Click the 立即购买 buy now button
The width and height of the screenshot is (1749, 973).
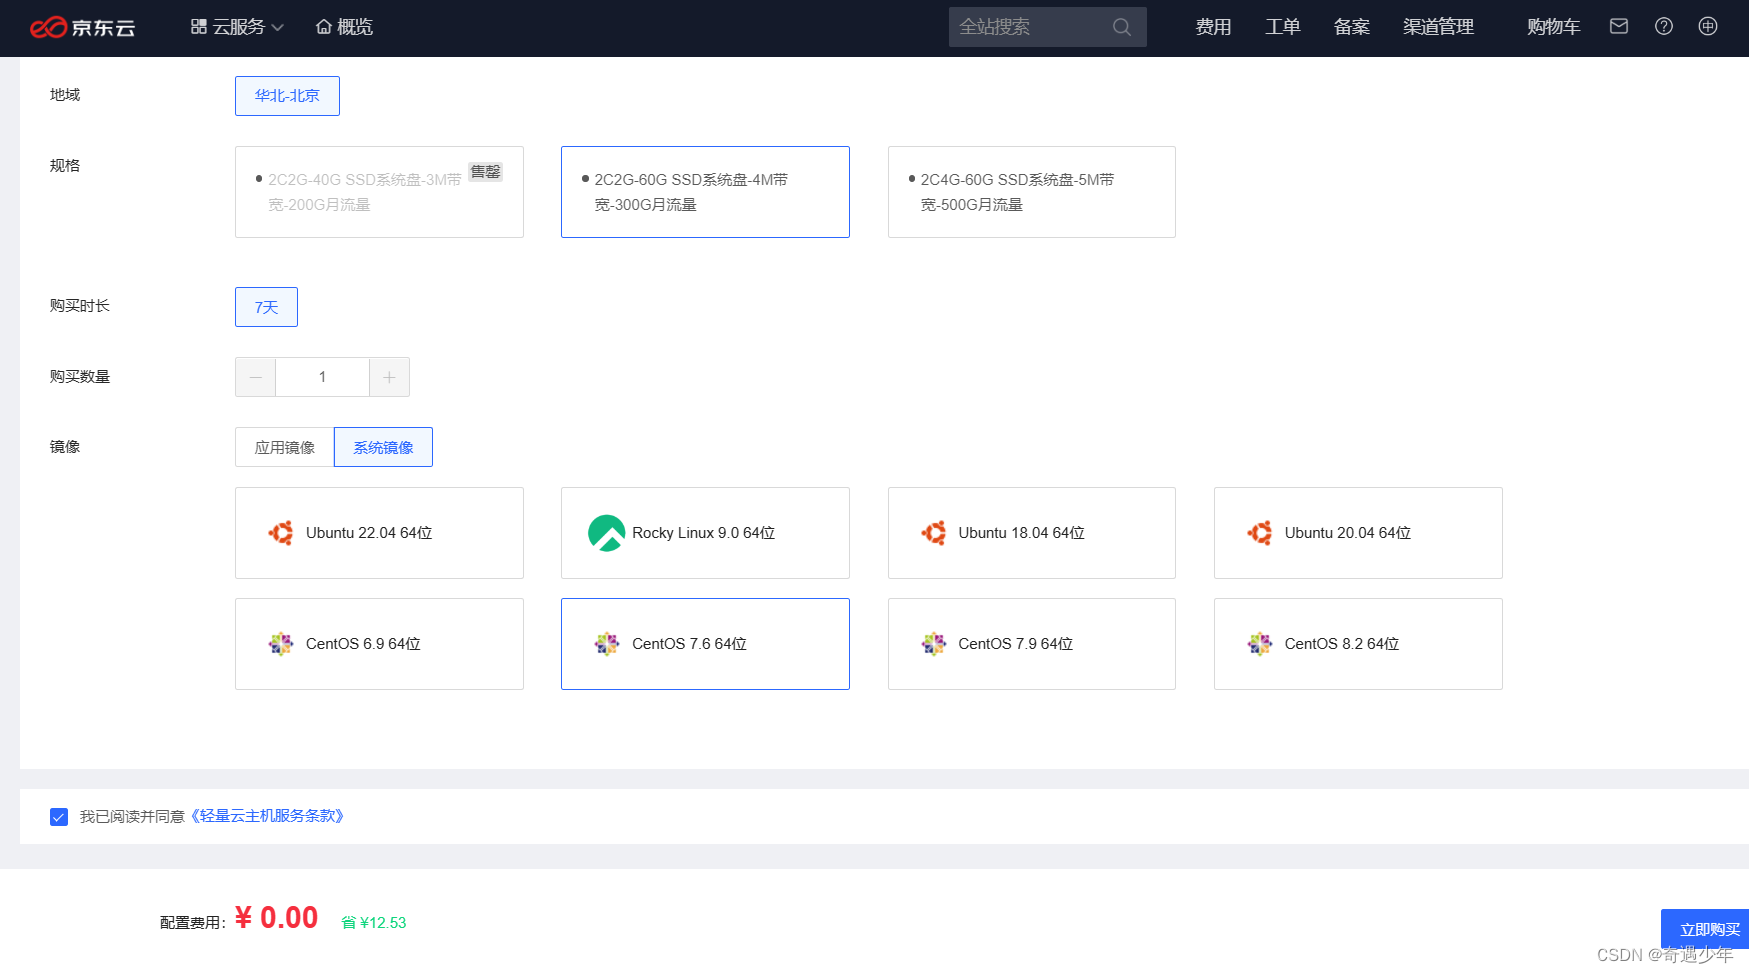tap(1705, 929)
